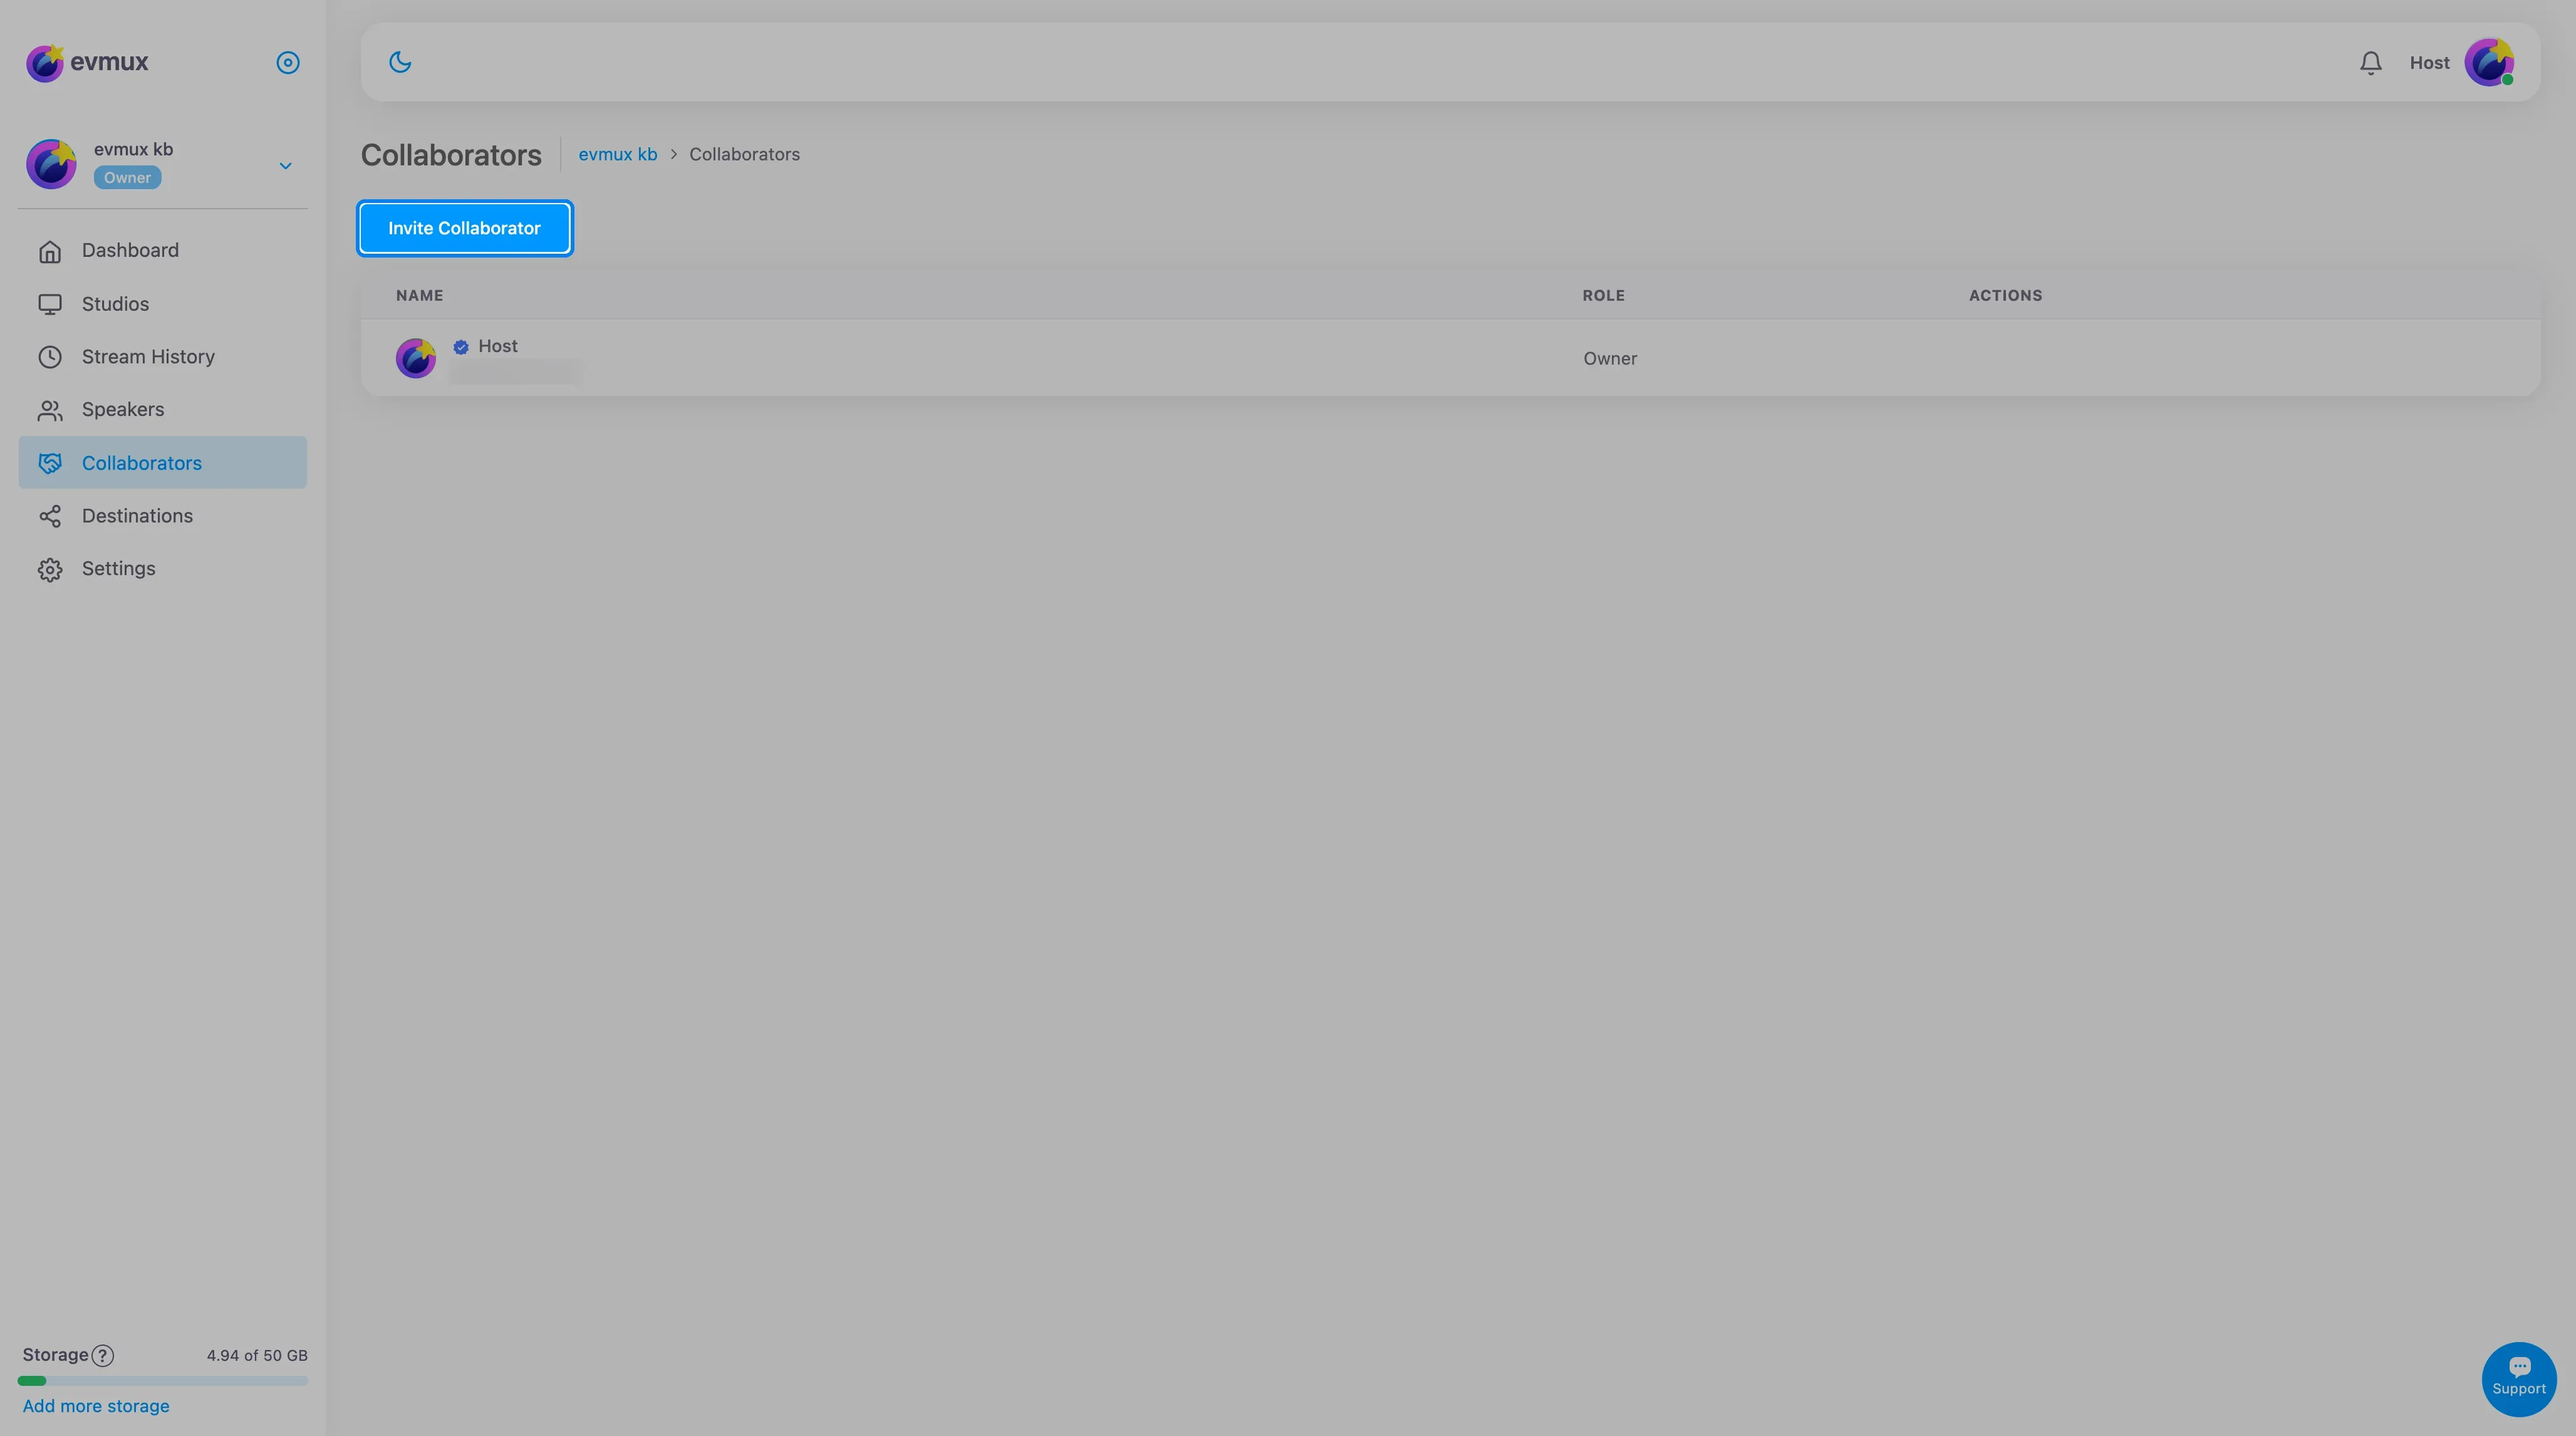
Task: Collapse sidebar using the circle target icon
Action: coord(288,62)
